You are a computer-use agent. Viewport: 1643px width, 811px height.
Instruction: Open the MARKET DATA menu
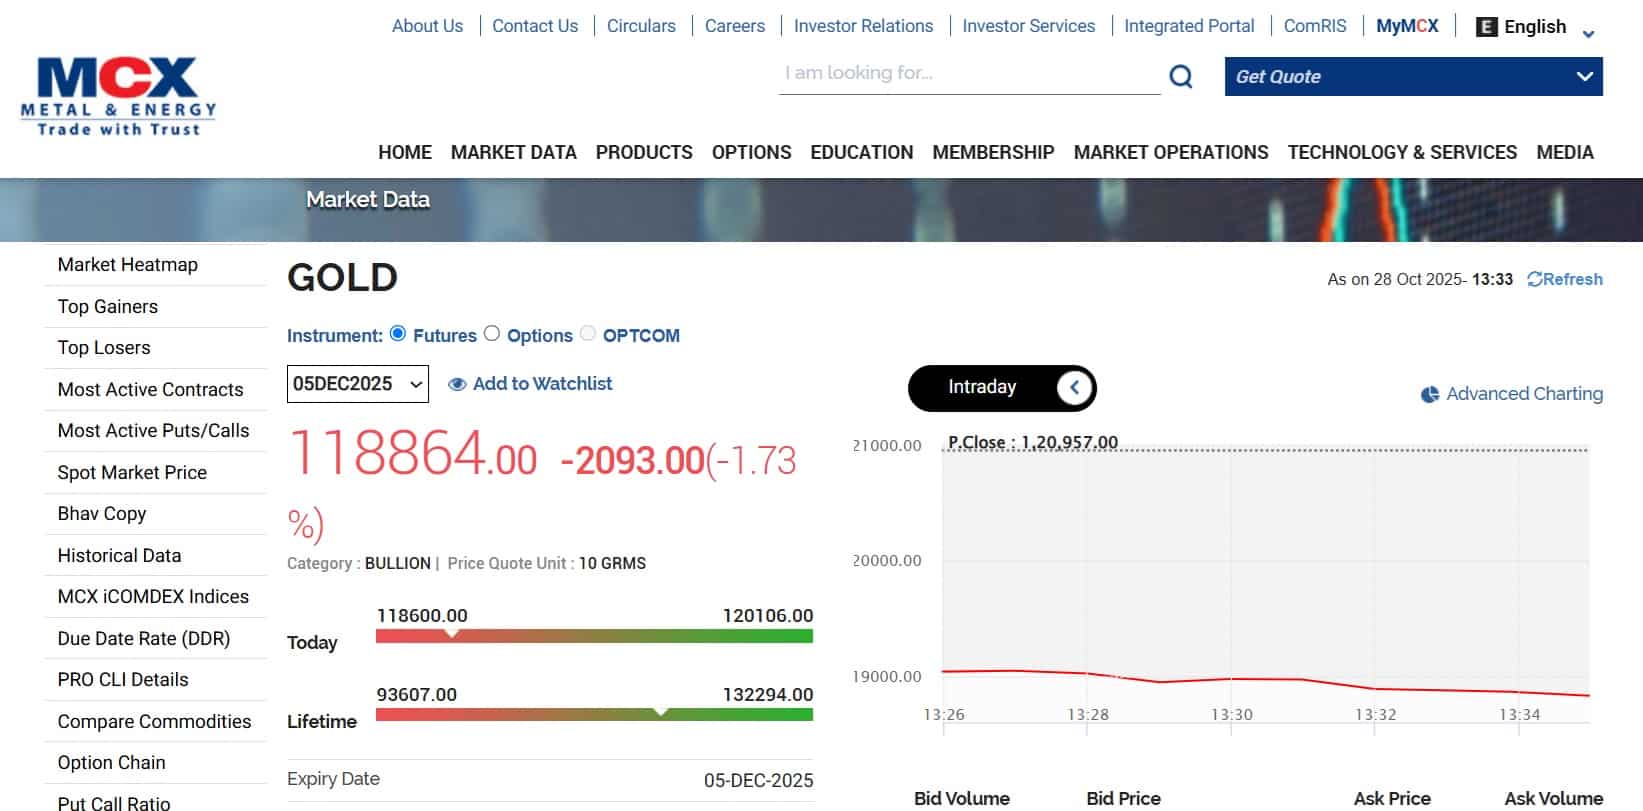(x=514, y=152)
